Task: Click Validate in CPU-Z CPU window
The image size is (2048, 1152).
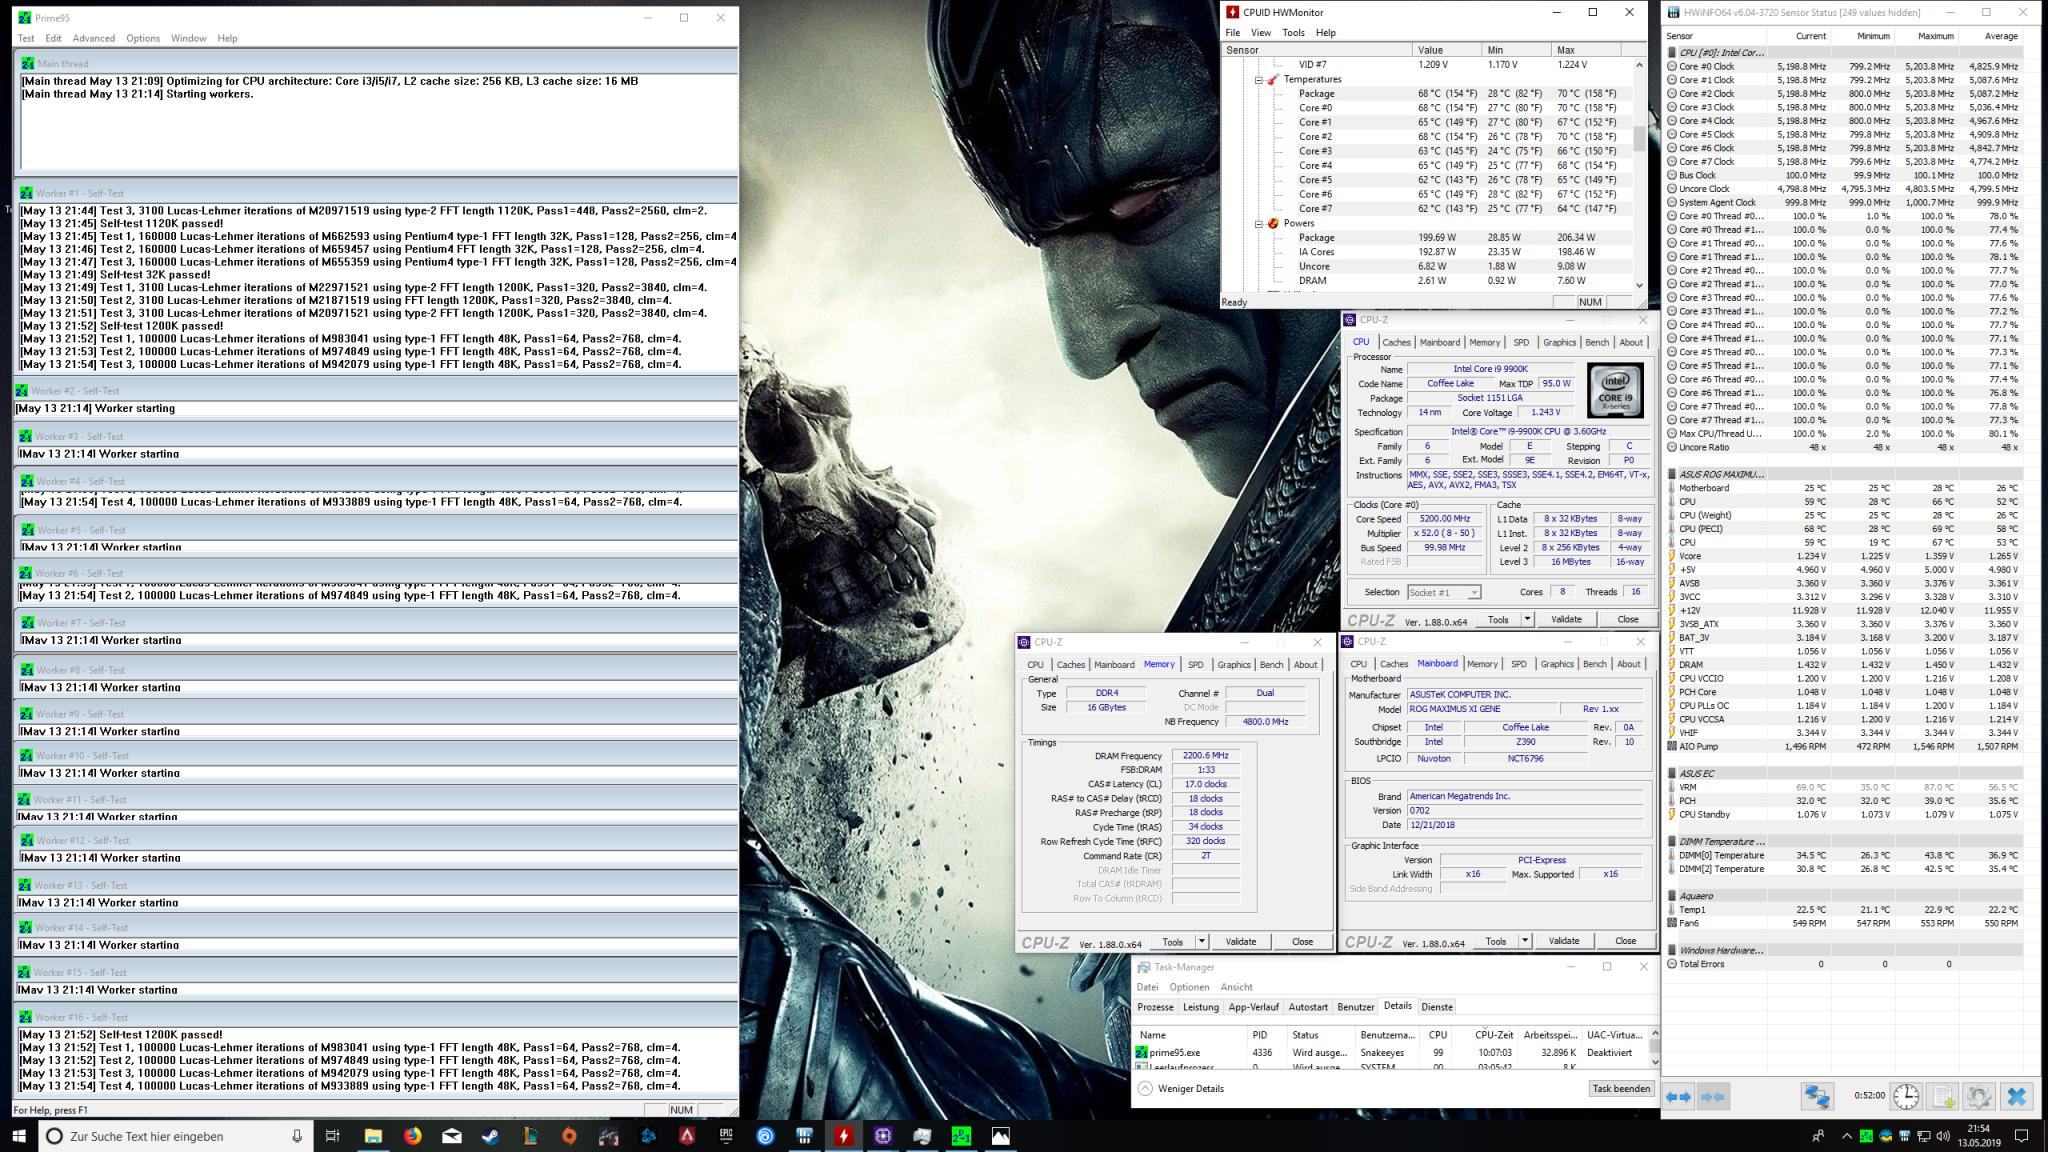Action: pos(1566,619)
